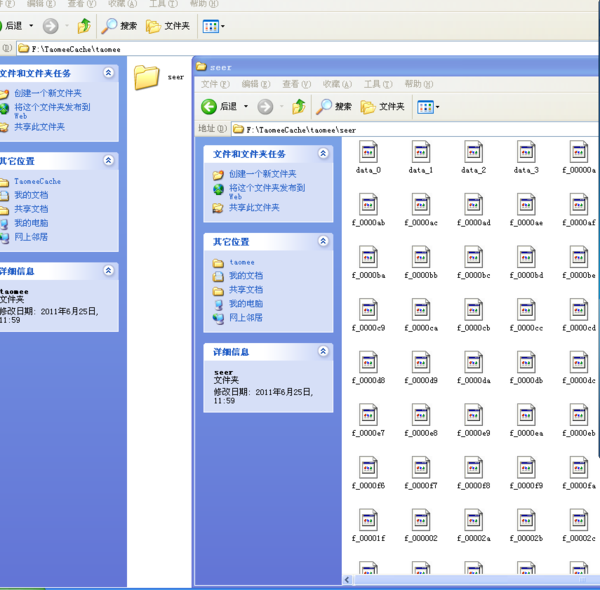600x590 pixels.
Task: Open Search in the seer window toolbar
Action: pos(333,106)
